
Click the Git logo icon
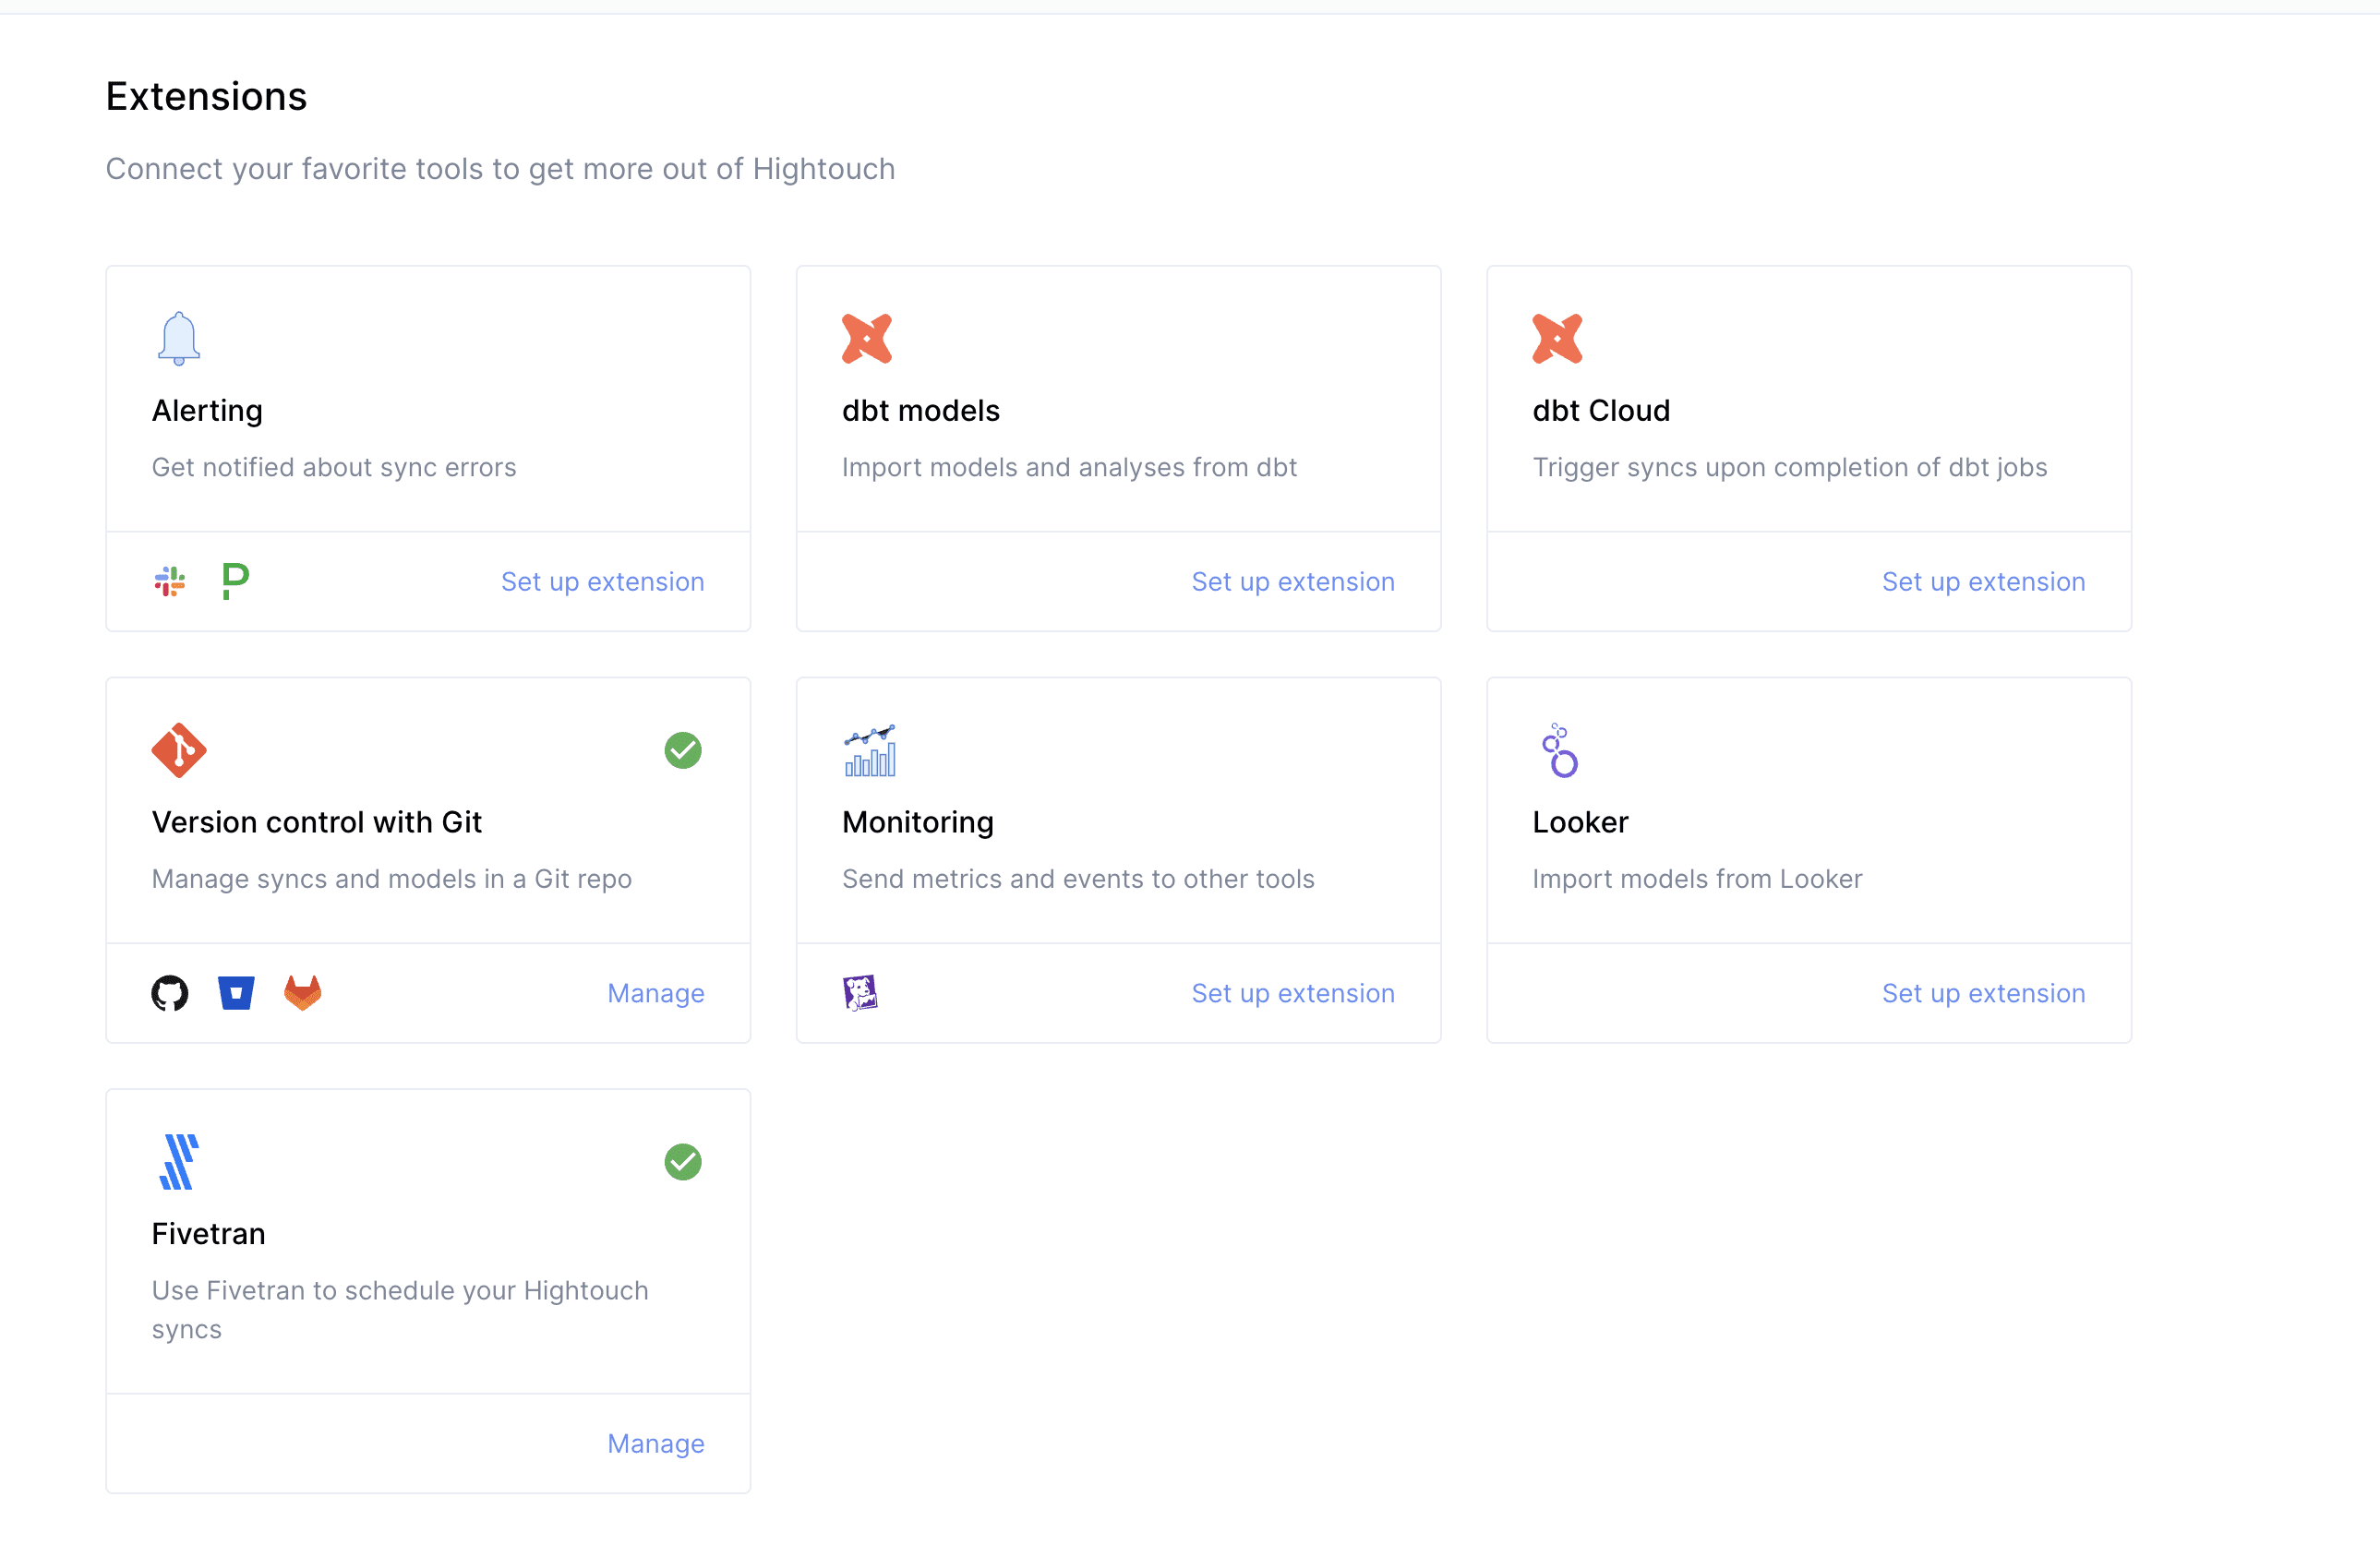(179, 750)
